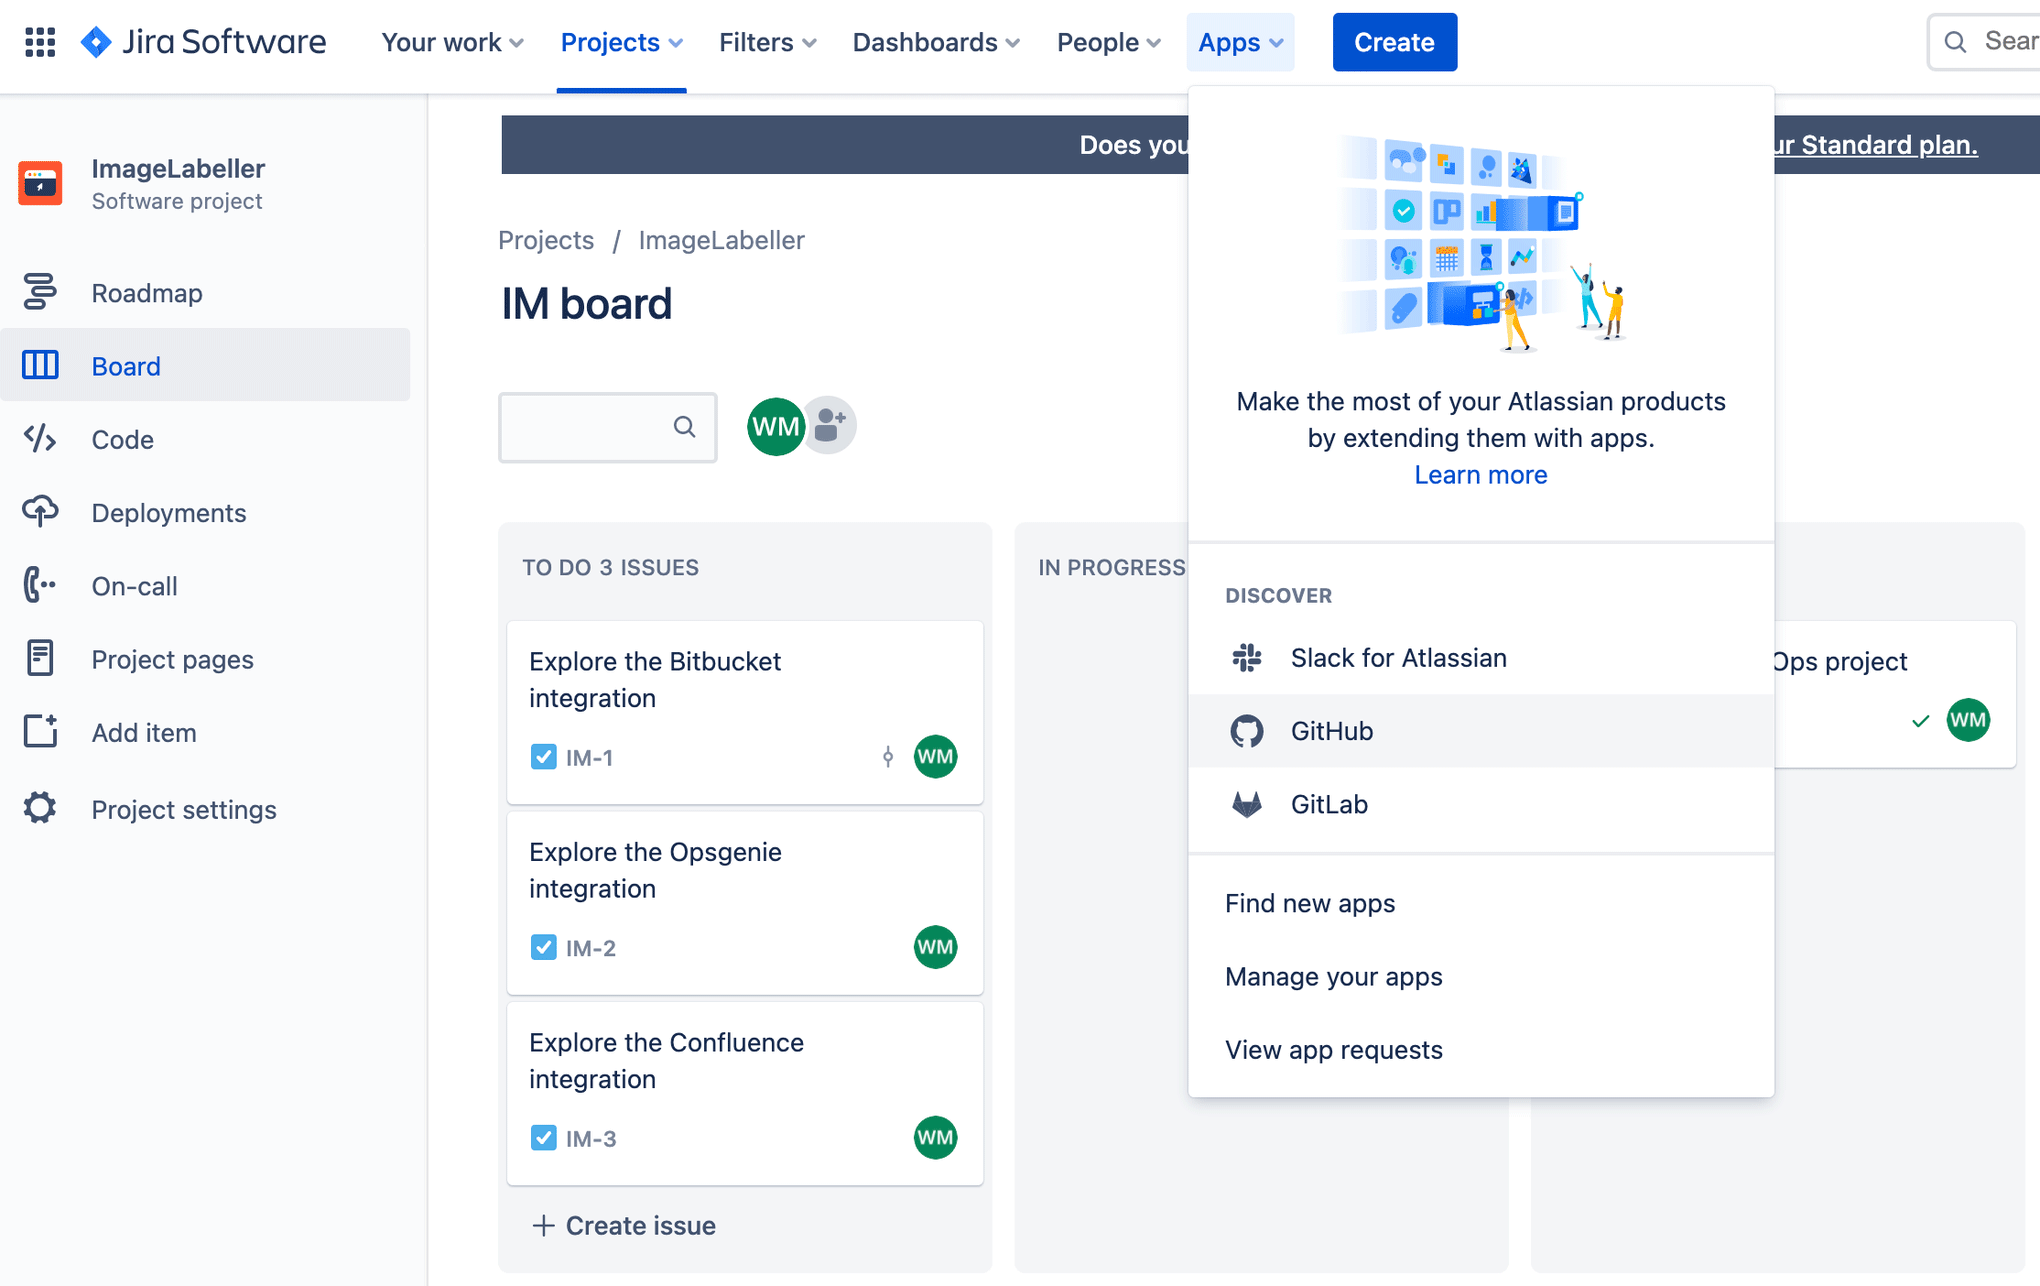Click the Add item icon in sidebar
Screen dimensions: 2040x1286
coord(40,732)
